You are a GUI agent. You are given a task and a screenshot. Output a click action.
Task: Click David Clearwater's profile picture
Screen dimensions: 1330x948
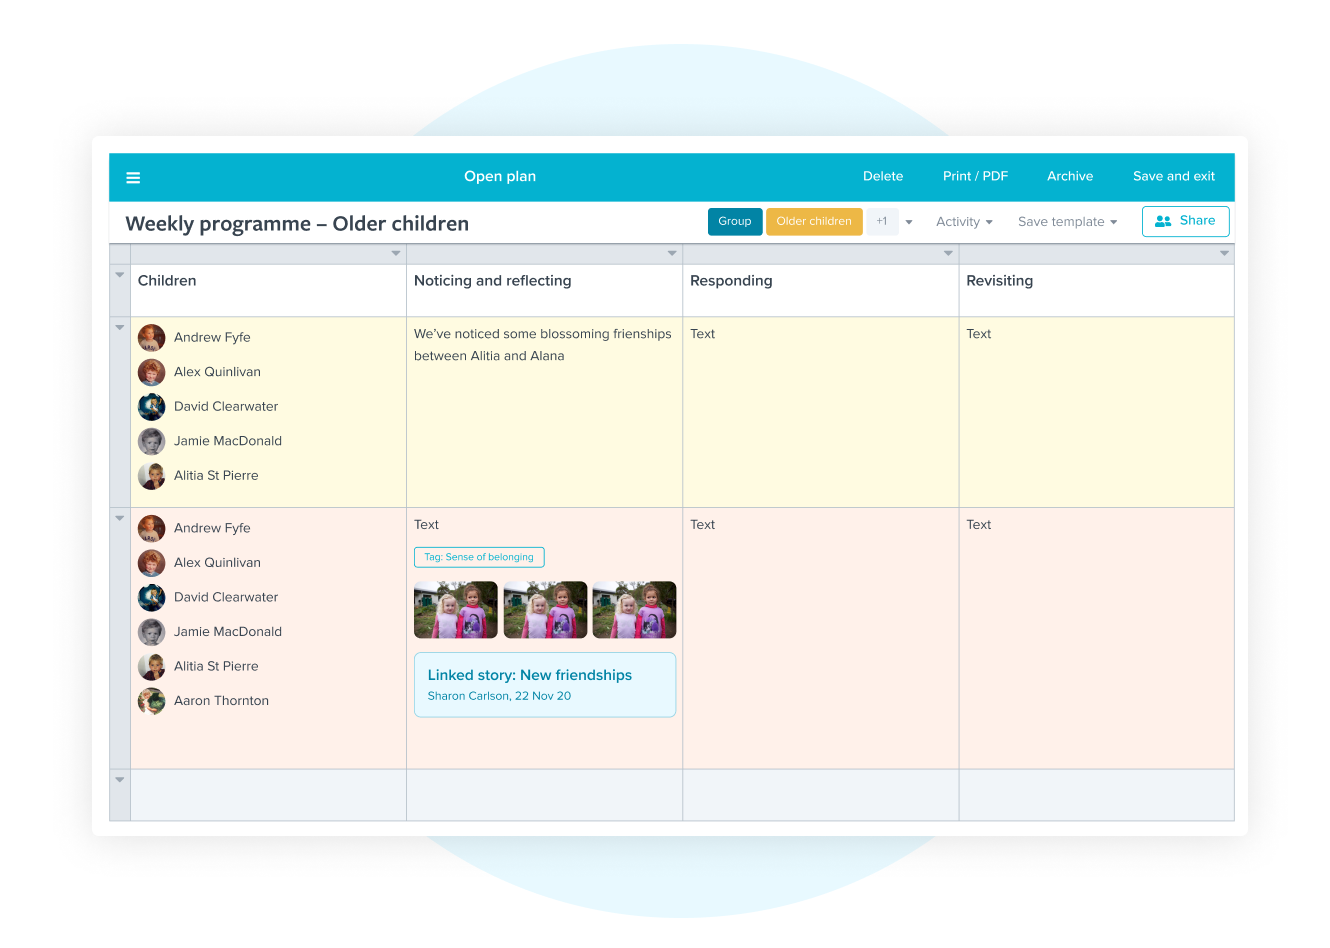[x=151, y=406]
